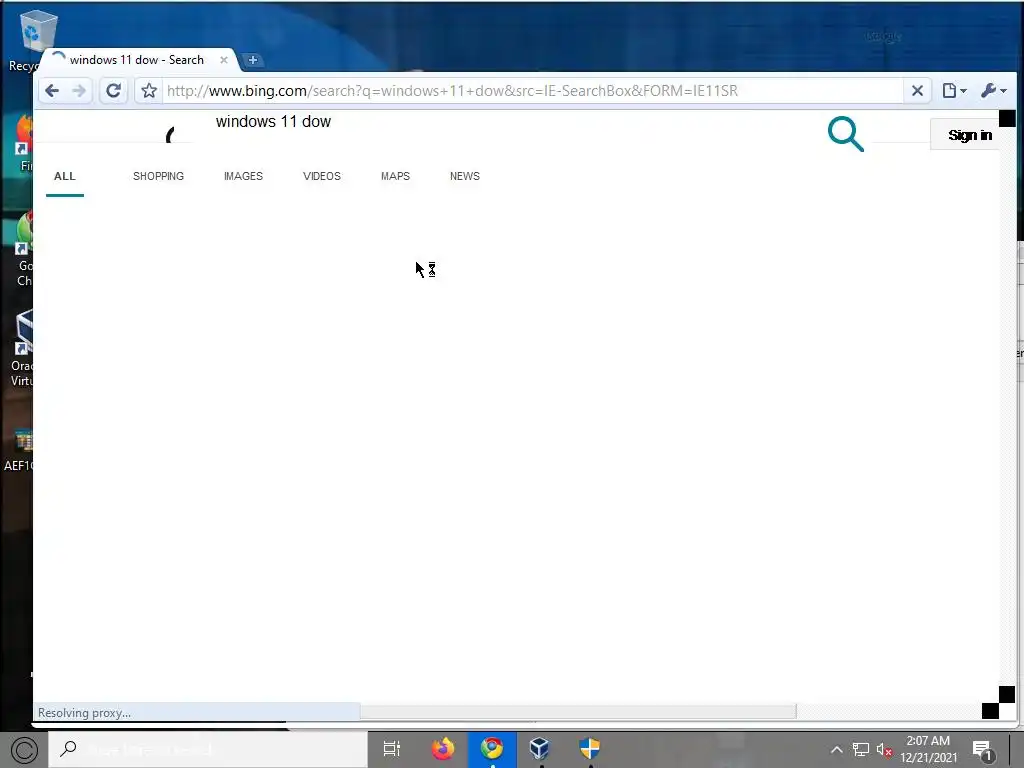
Task: Open Task View on the taskbar
Action: coord(391,749)
